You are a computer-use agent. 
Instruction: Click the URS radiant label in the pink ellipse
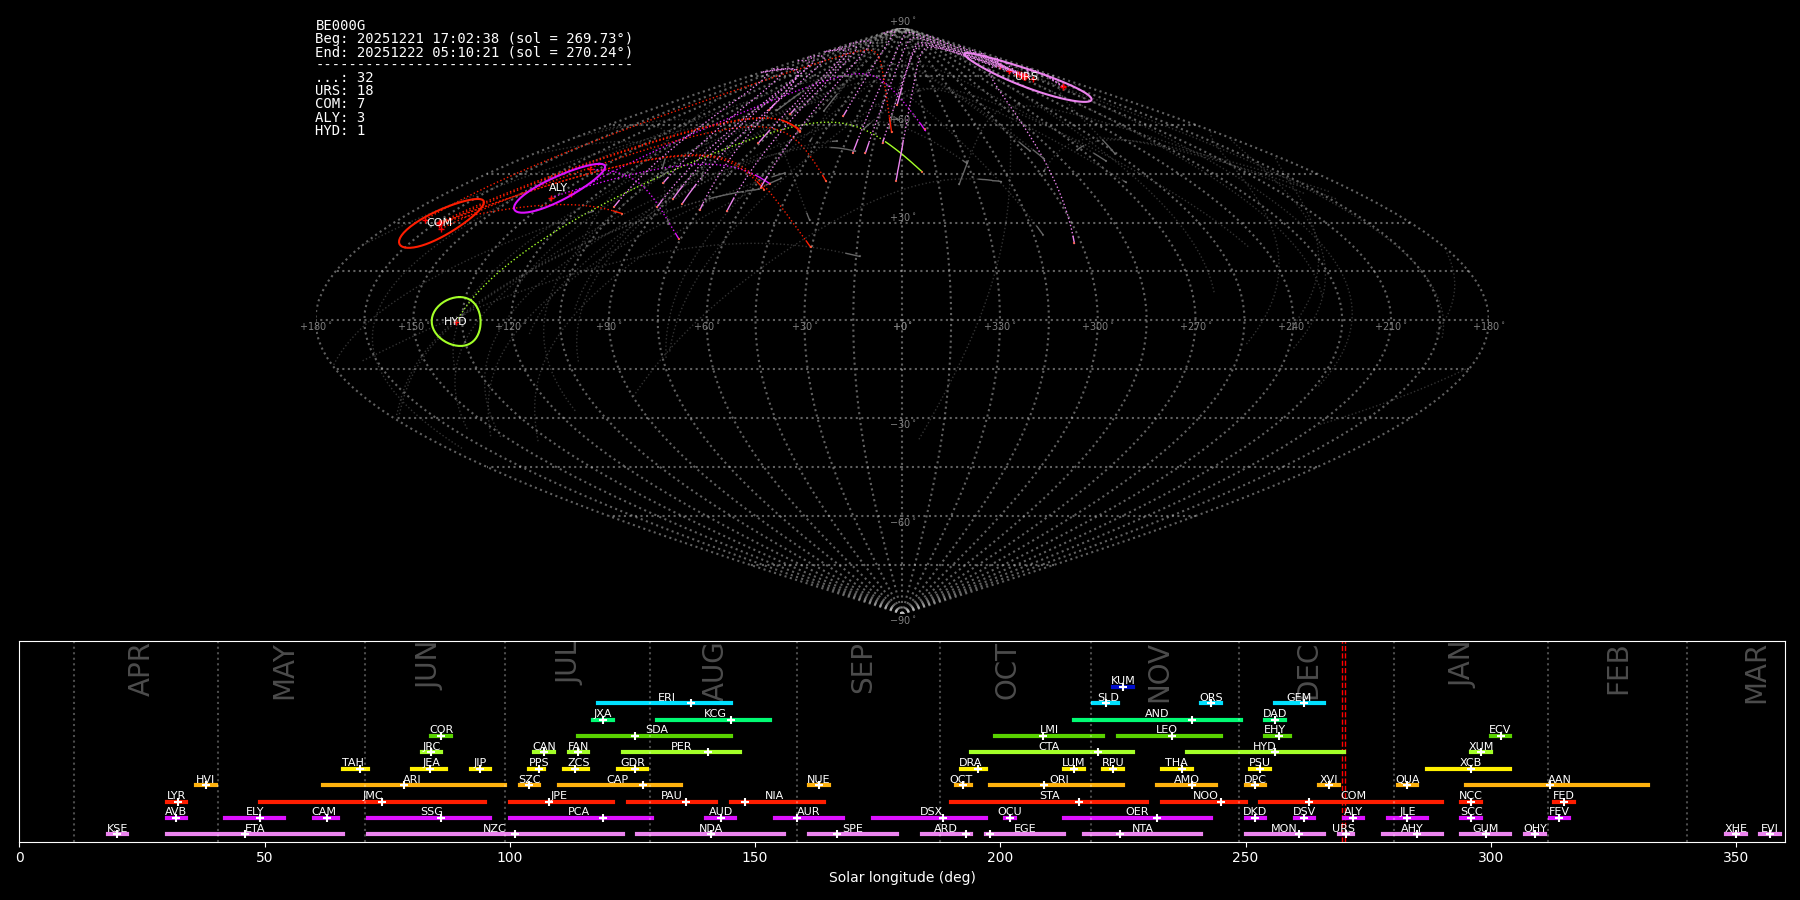point(1026,77)
